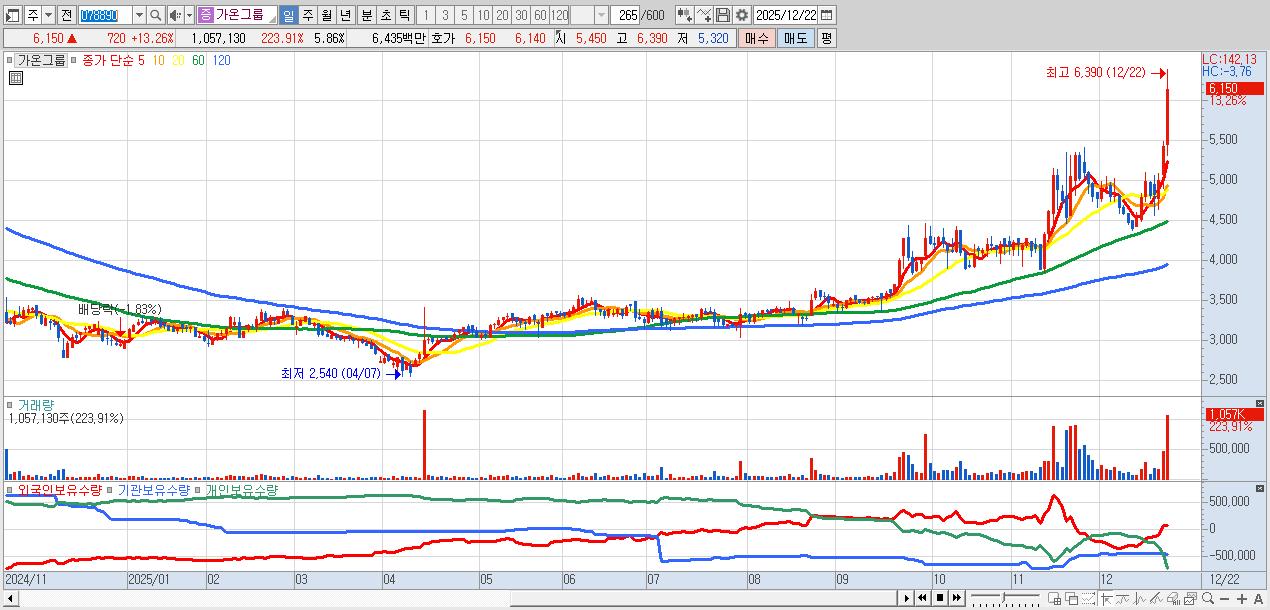
Task: Click the 최고 6,390 (12/22) annotation
Action: pyautogui.click(x=1095, y=73)
